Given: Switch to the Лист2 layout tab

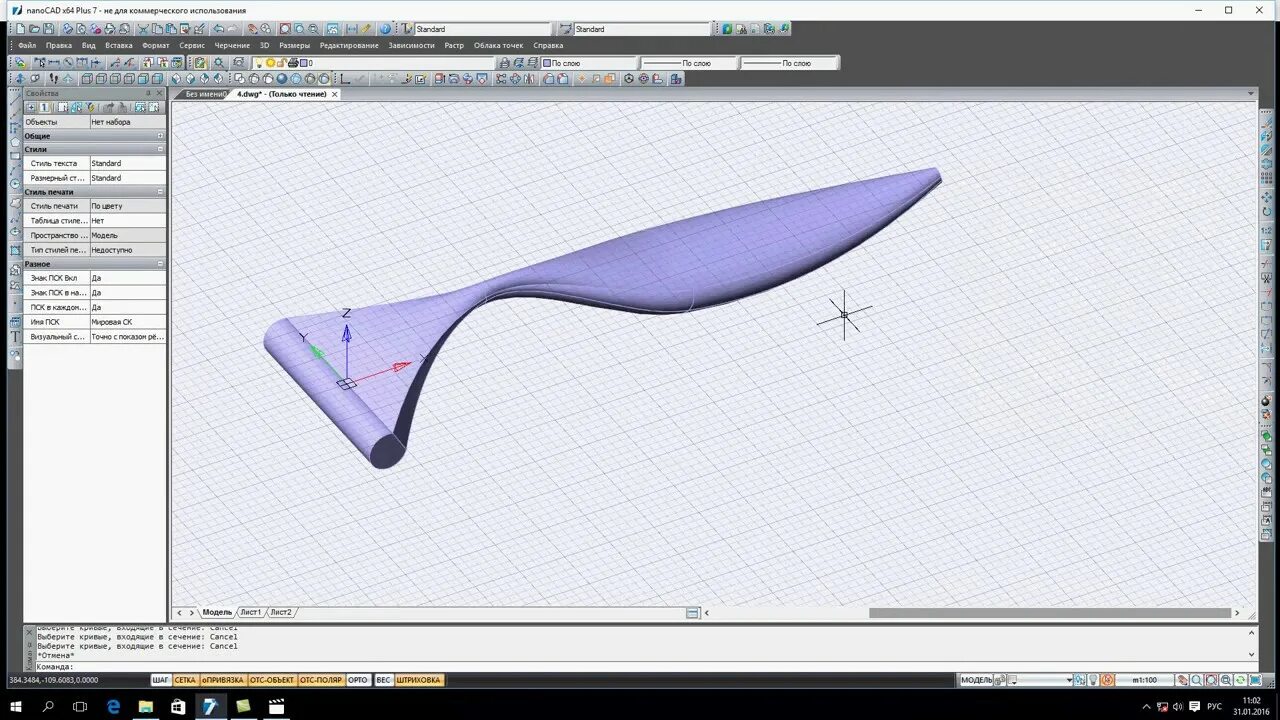Looking at the screenshot, I should click(x=281, y=612).
